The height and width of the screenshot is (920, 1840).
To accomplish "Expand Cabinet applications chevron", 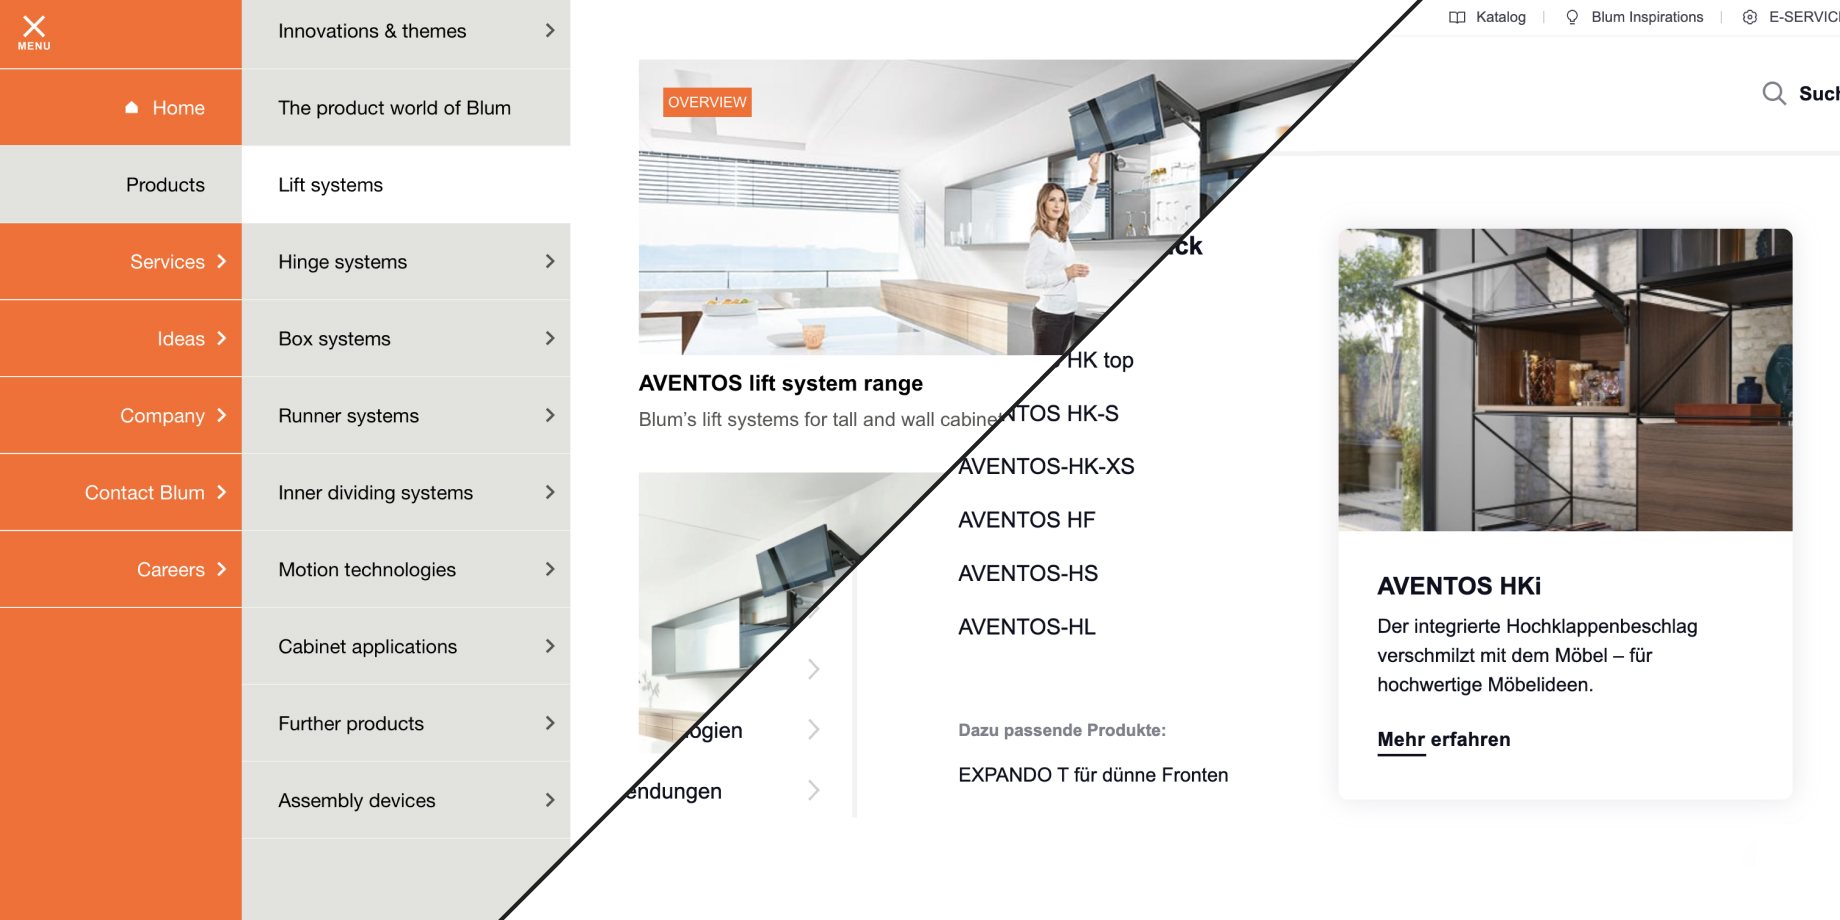I will 550,646.
